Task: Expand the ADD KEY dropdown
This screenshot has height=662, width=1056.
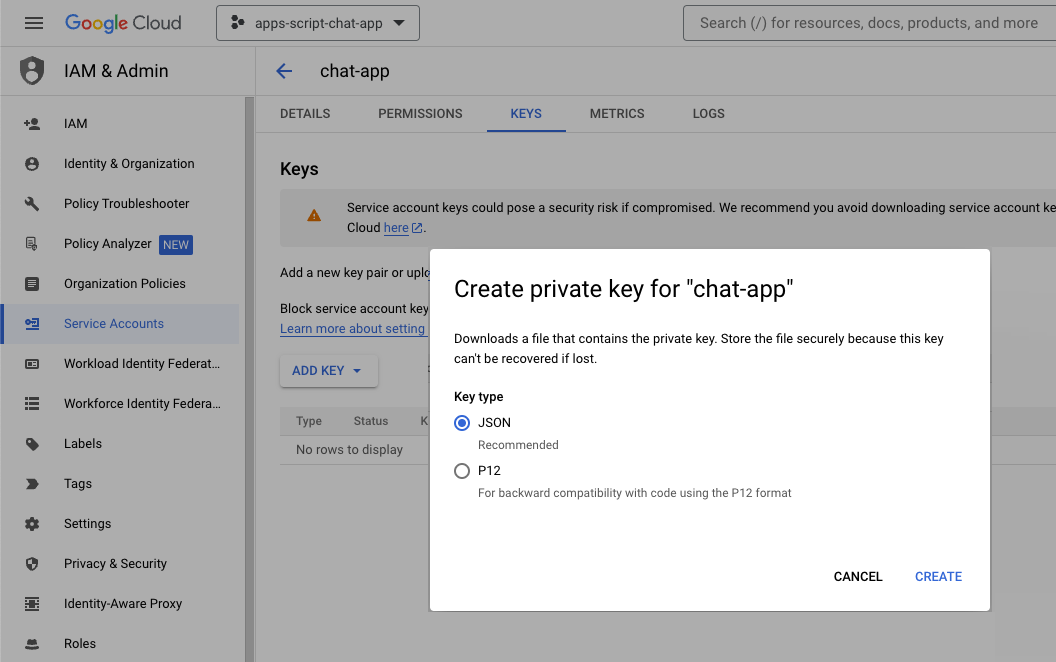Action: tap(328, 371)
